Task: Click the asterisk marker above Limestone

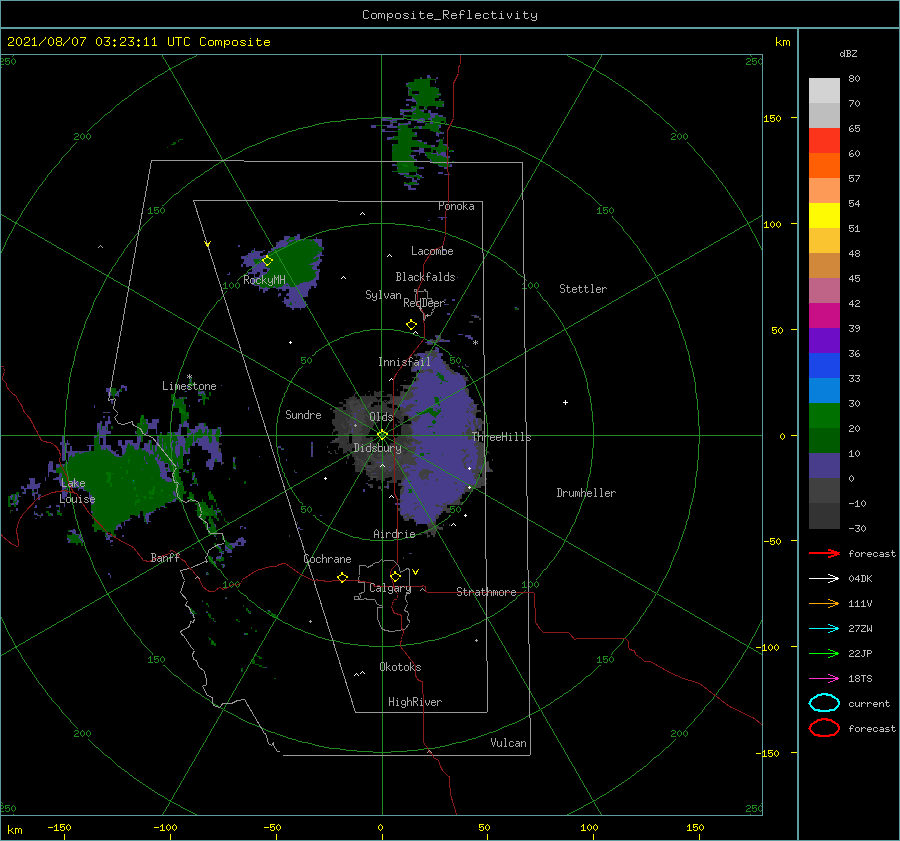Action: 189,377
